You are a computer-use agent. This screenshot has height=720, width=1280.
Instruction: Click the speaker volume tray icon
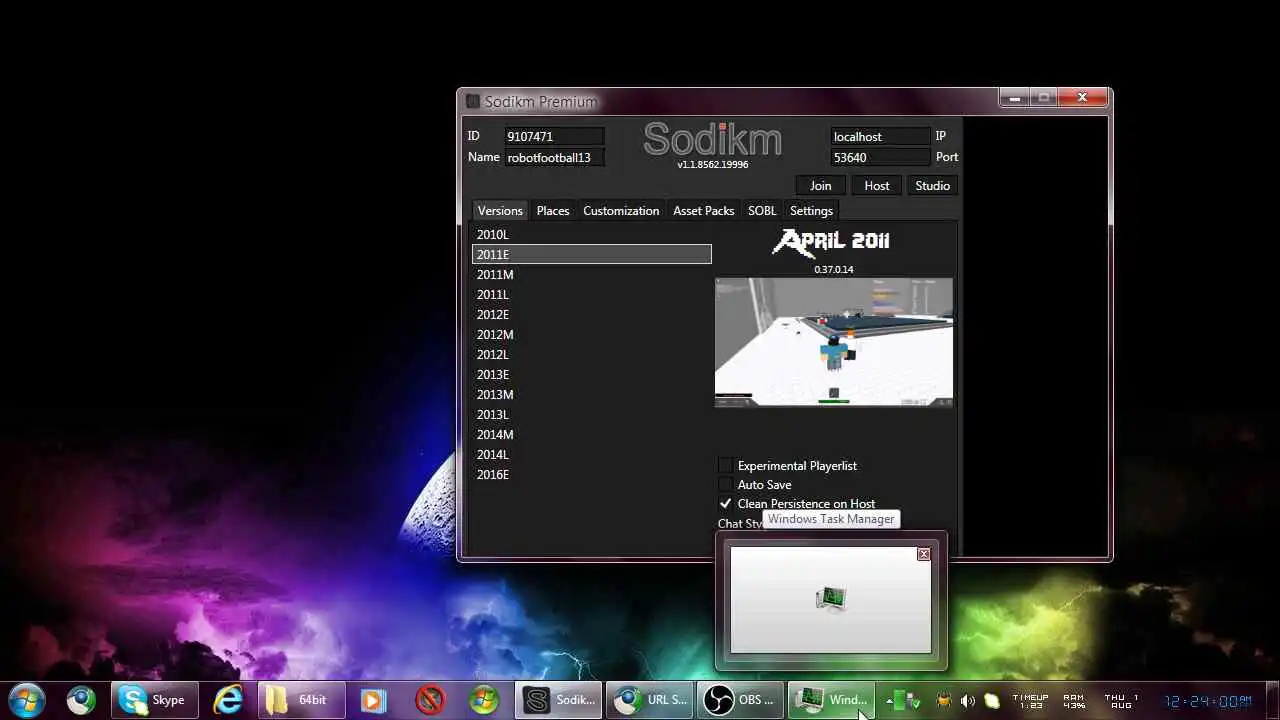pos(967,700)
